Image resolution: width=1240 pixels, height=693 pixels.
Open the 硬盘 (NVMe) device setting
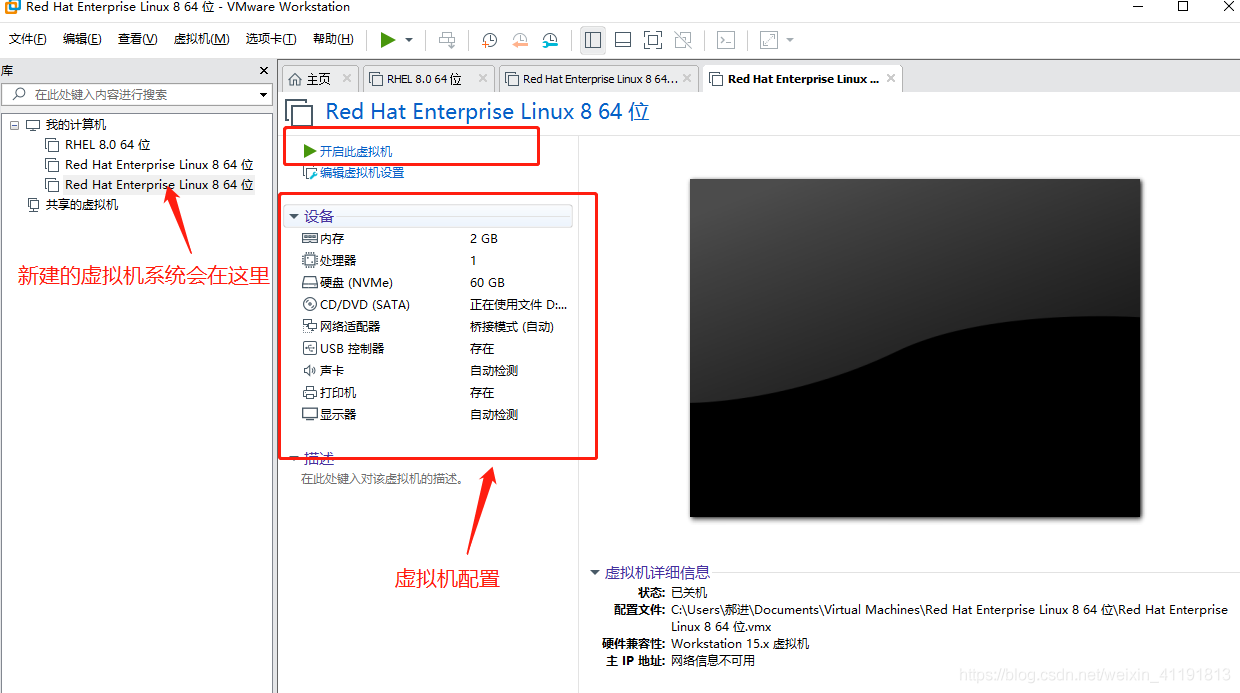tap(356, 283)
